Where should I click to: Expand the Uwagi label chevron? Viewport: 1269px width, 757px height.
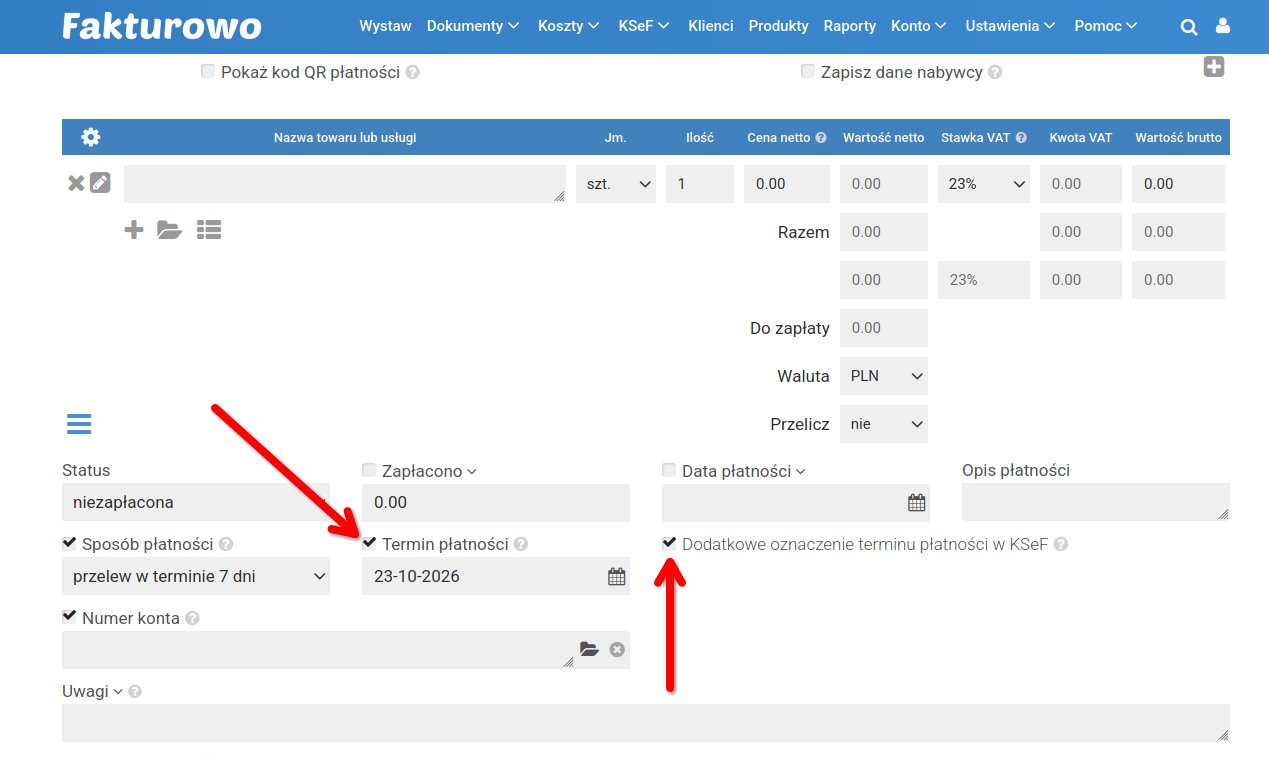[x=118, y=692]
